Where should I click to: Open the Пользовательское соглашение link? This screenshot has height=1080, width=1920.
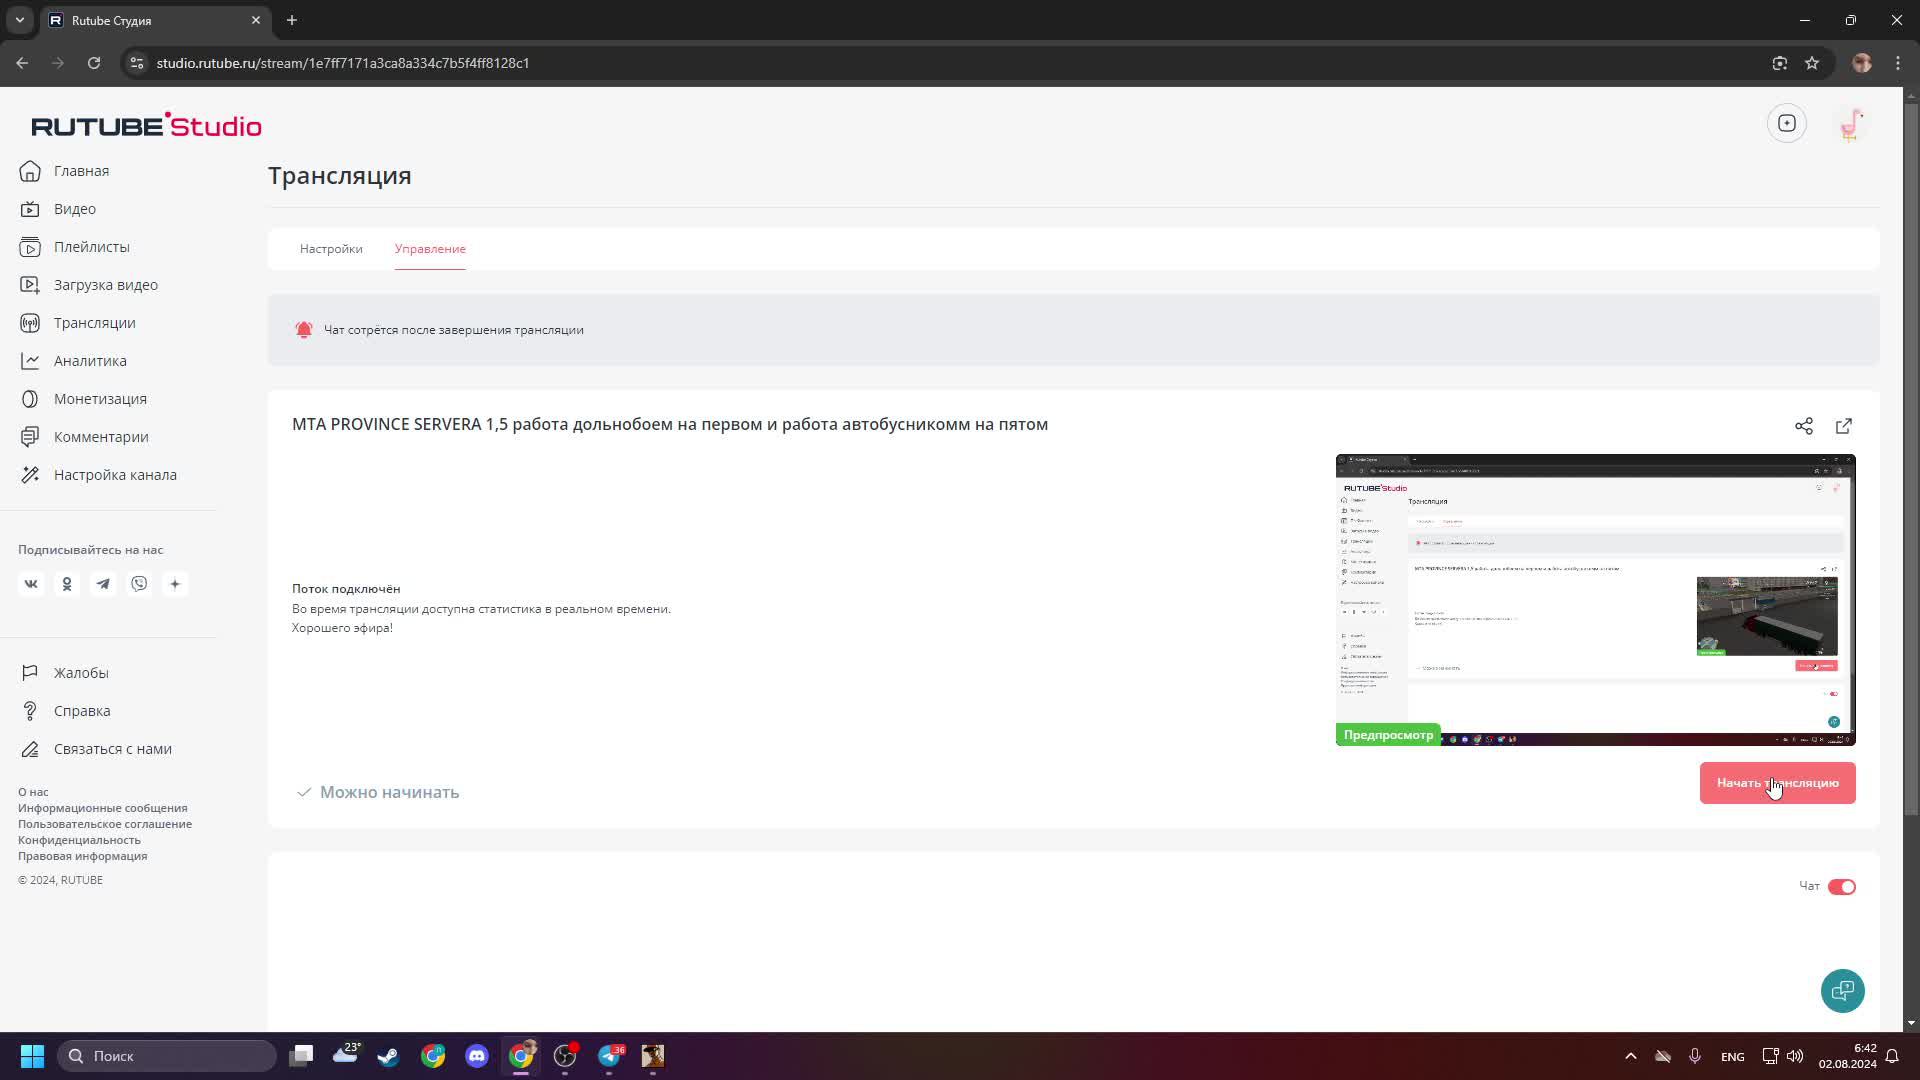pyautogui.click(x=105, y=824)
